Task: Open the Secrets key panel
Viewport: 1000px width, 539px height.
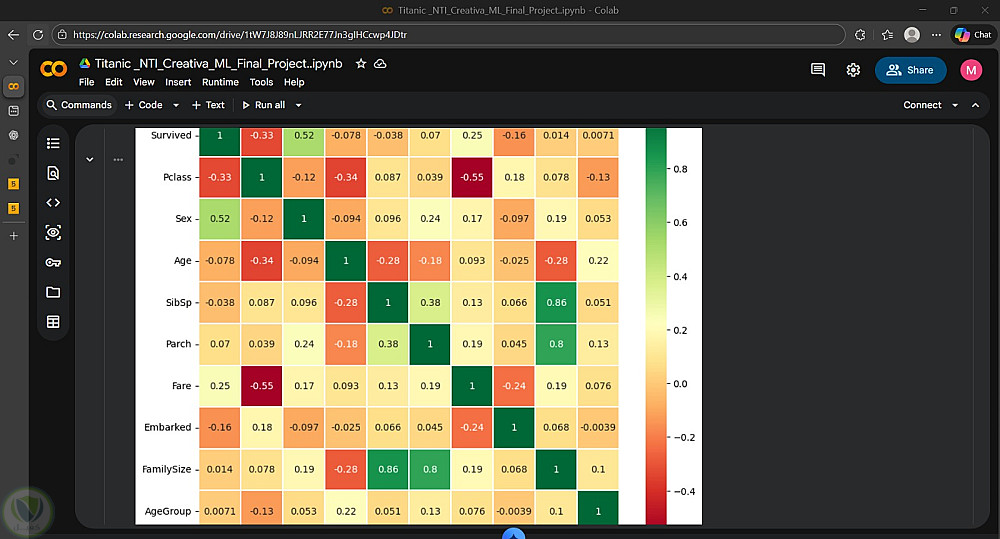Action: coord(53,262)
